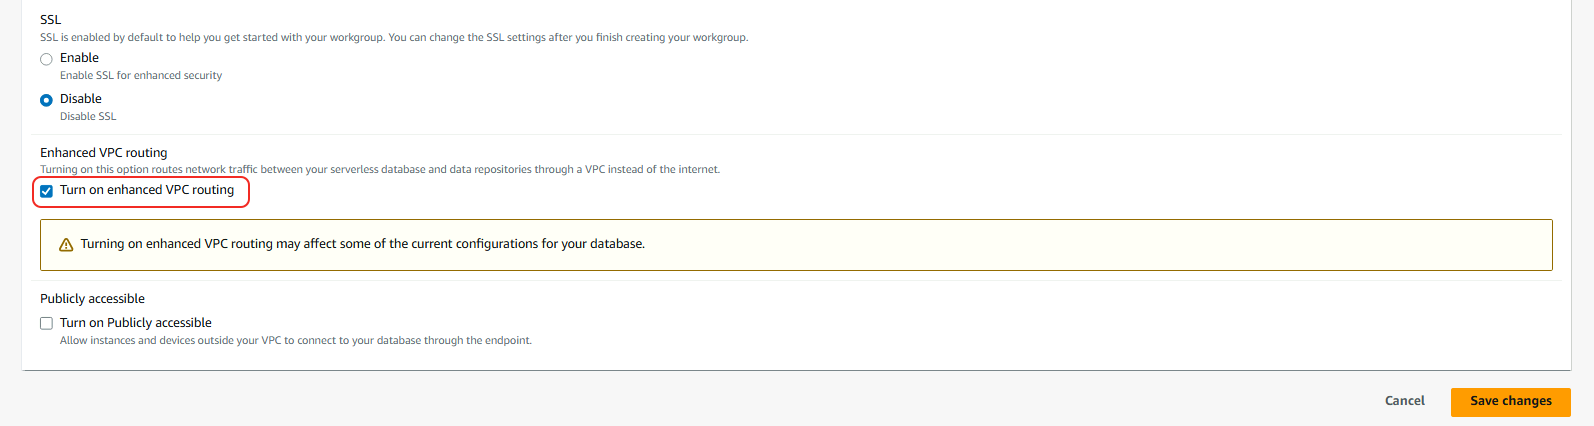Click the "Allow instances and devices outside" description
The image size is (1594, 426).
(x=296, y=341)
